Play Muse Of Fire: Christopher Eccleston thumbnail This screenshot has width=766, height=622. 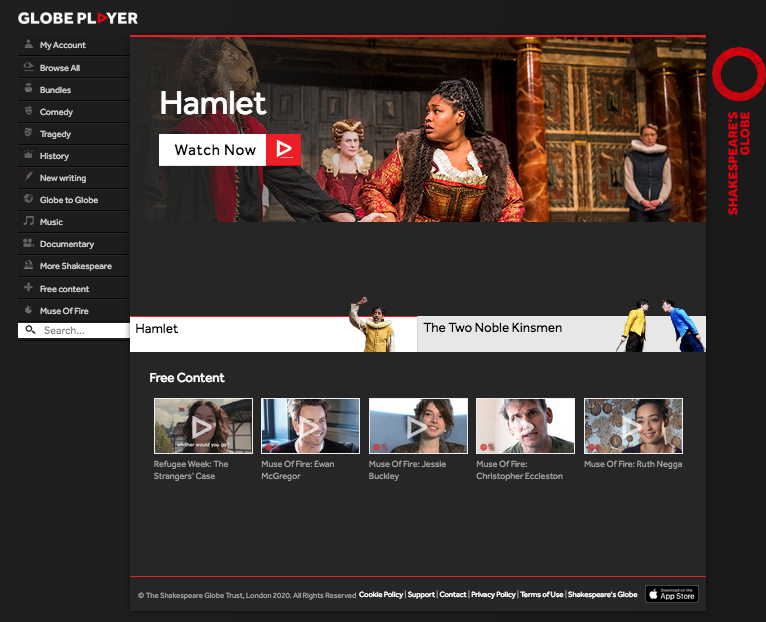point(526,426)
